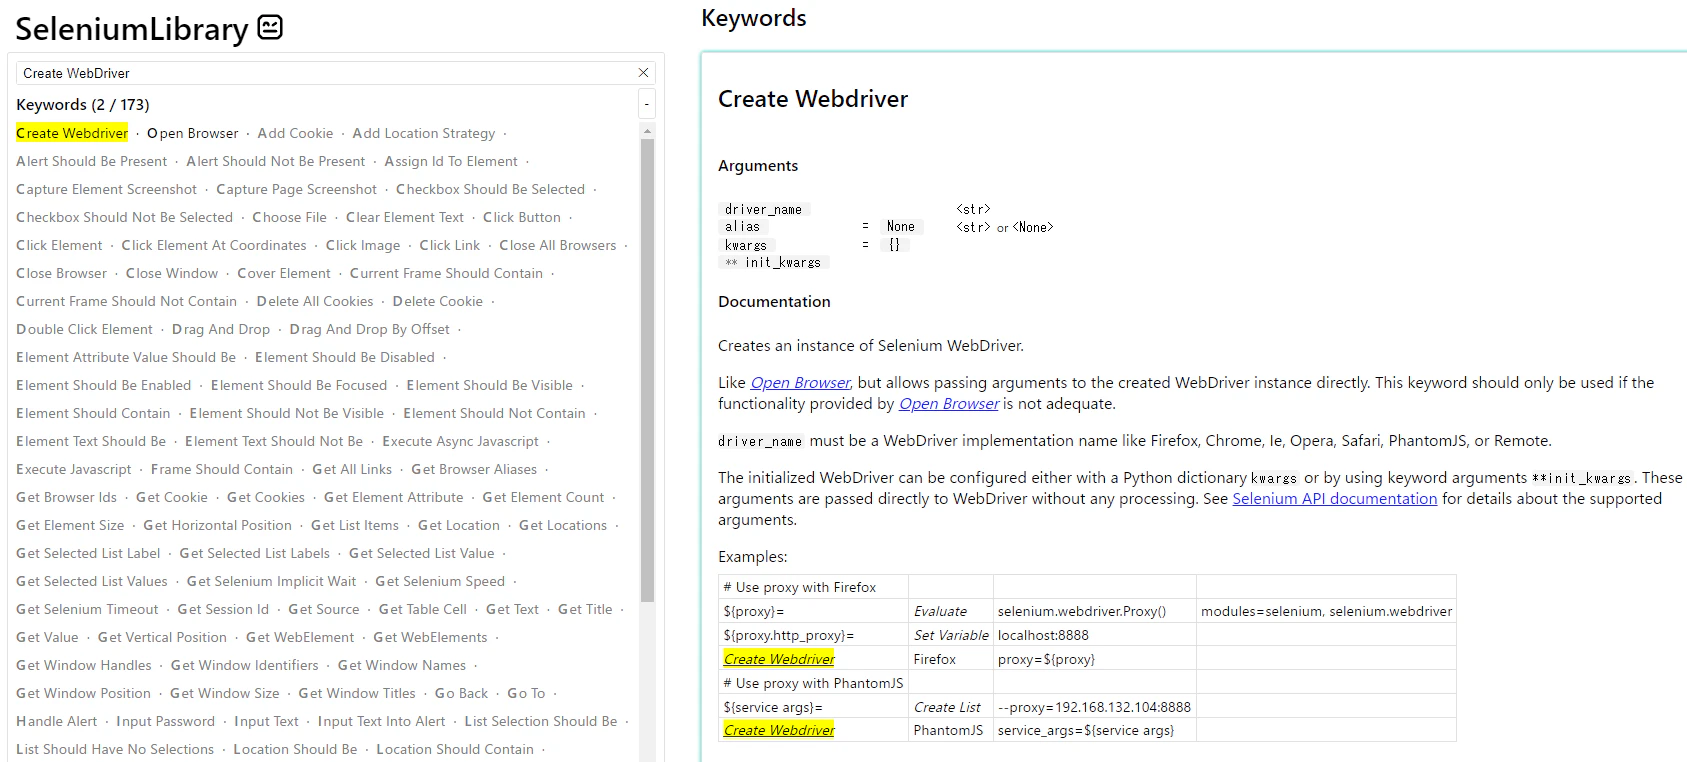
Task: Select Get Session Id keyword
Action: [x=223, y=609]
